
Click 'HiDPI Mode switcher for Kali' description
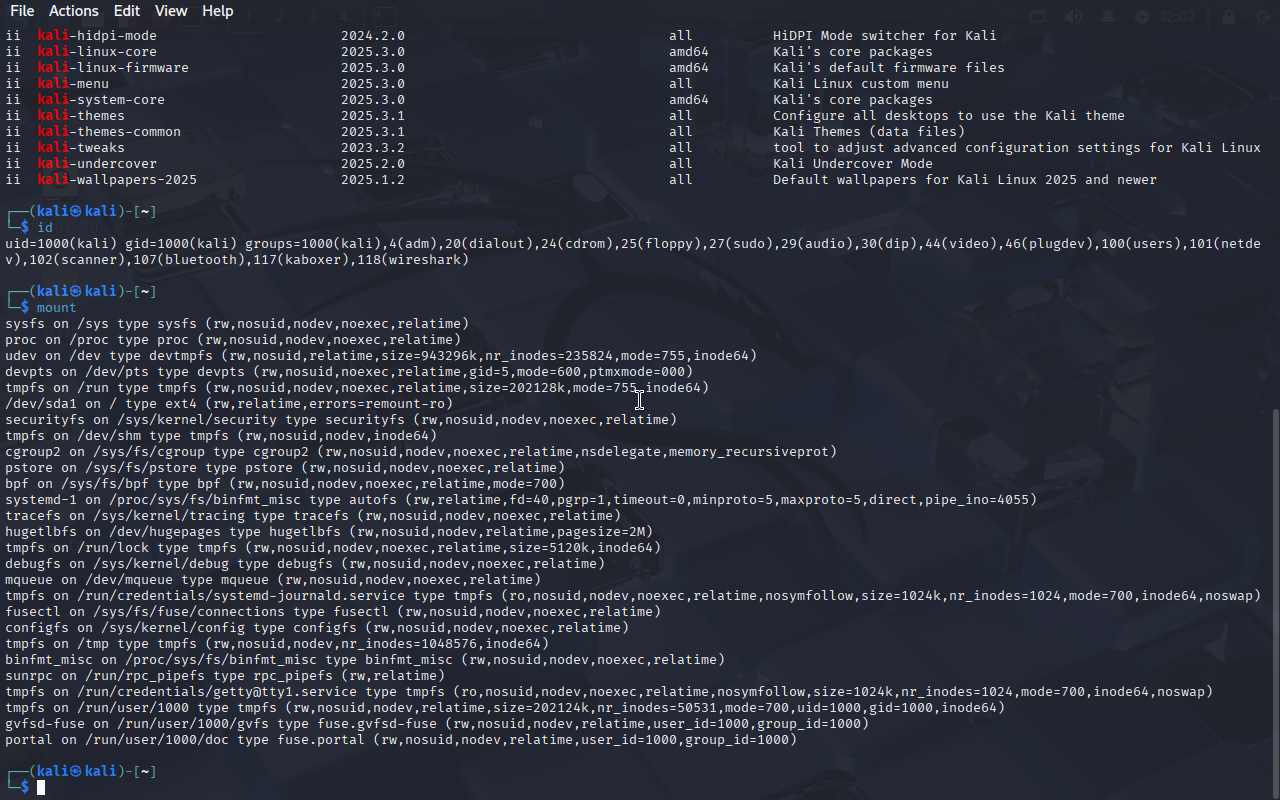tap(885, 36)
